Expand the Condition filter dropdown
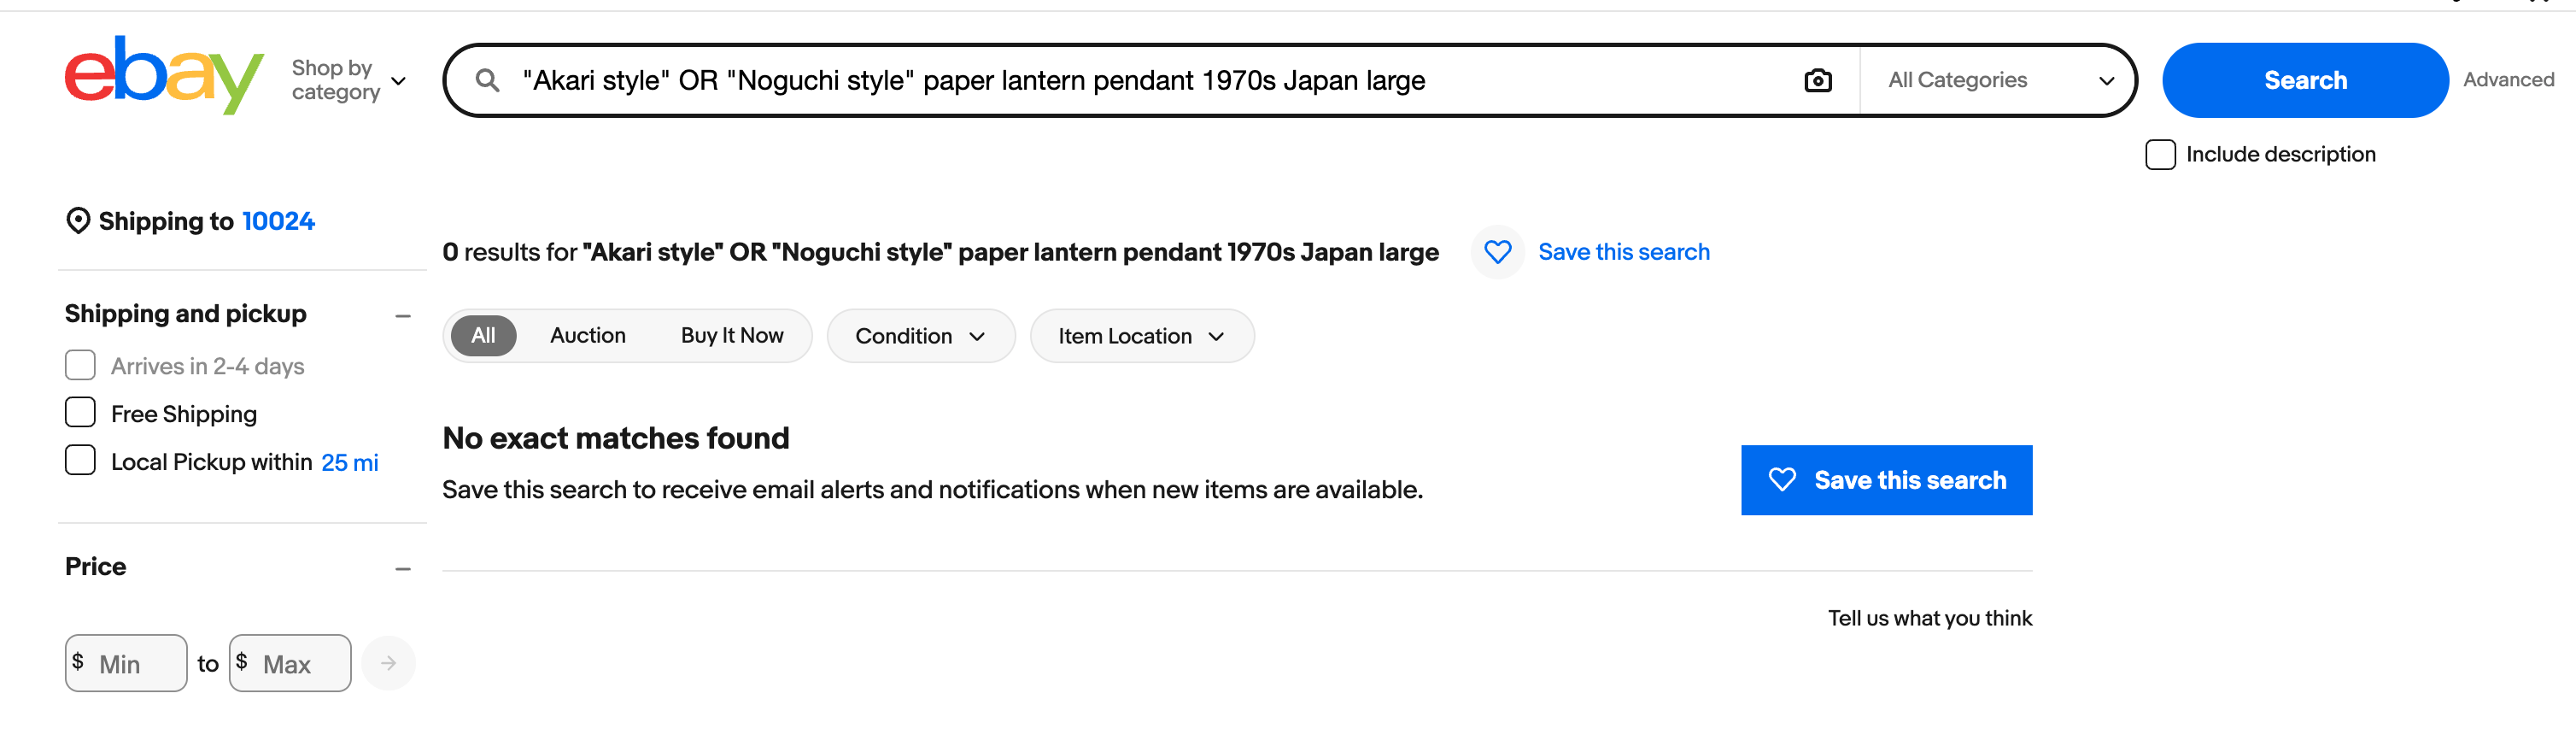 tap(920, 335)
